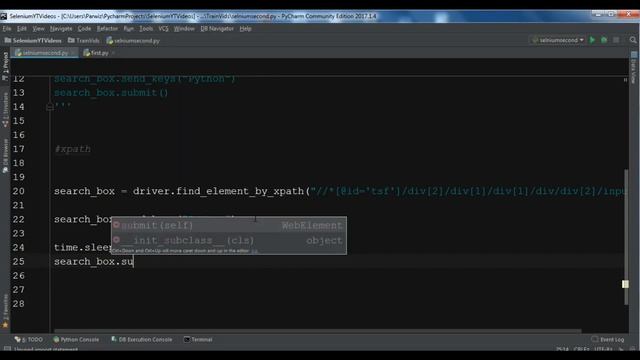
Task: Close the seleniumsecond.py editor tab
Action: tap(73, 53)
